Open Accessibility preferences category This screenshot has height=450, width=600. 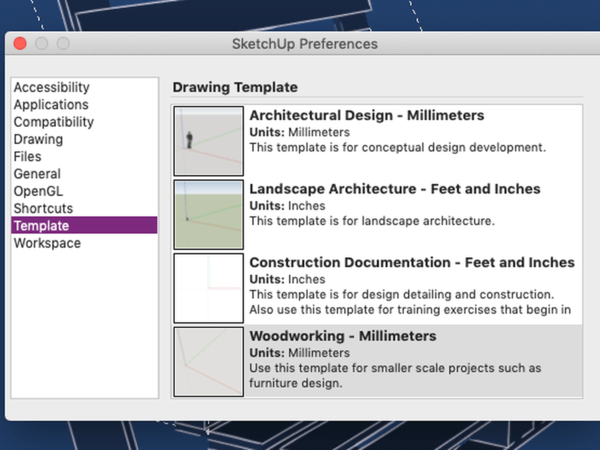coord(51,88)
